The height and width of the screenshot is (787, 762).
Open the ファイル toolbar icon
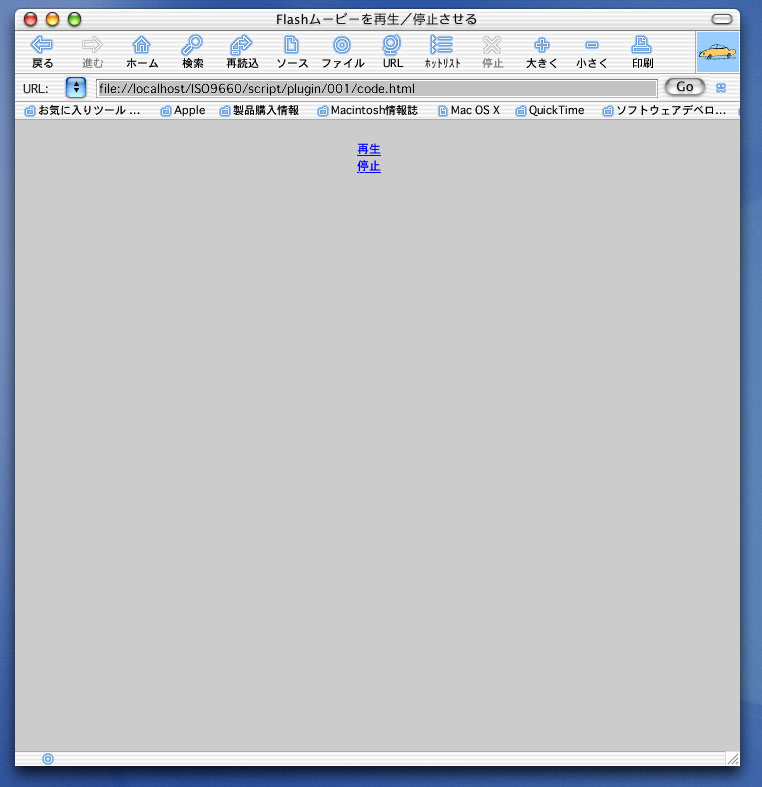click(342, 45)
